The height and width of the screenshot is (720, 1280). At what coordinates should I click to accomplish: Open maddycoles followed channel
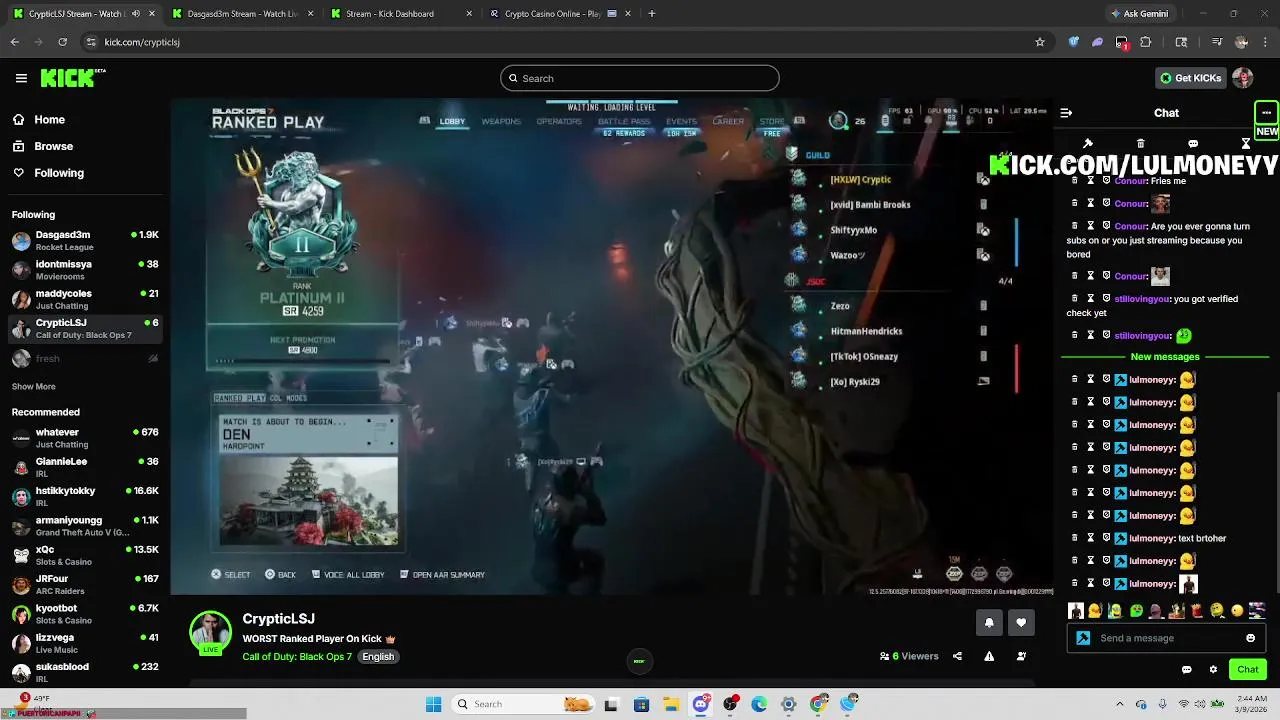85,299
